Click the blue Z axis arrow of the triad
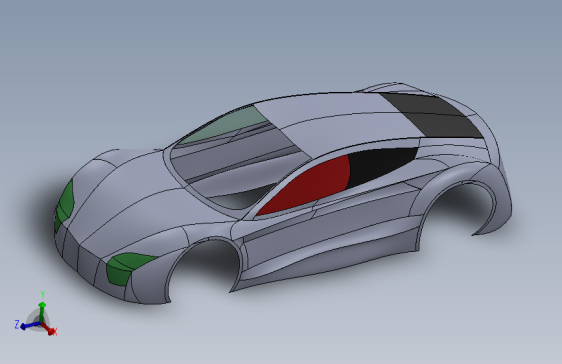Screen dimensions: 562x364 [29, 326]
